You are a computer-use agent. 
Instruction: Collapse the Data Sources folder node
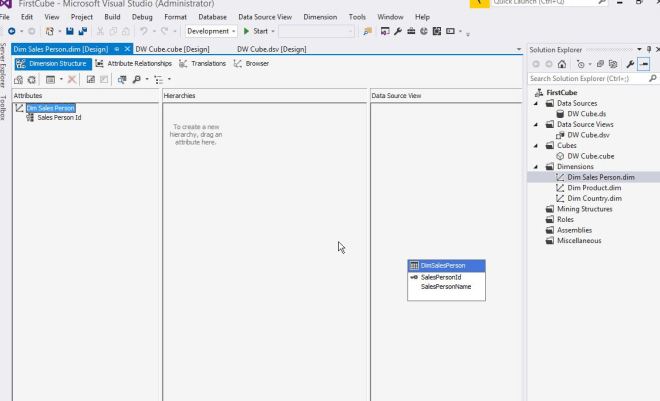pyautogui.click(x=536, y=103)
